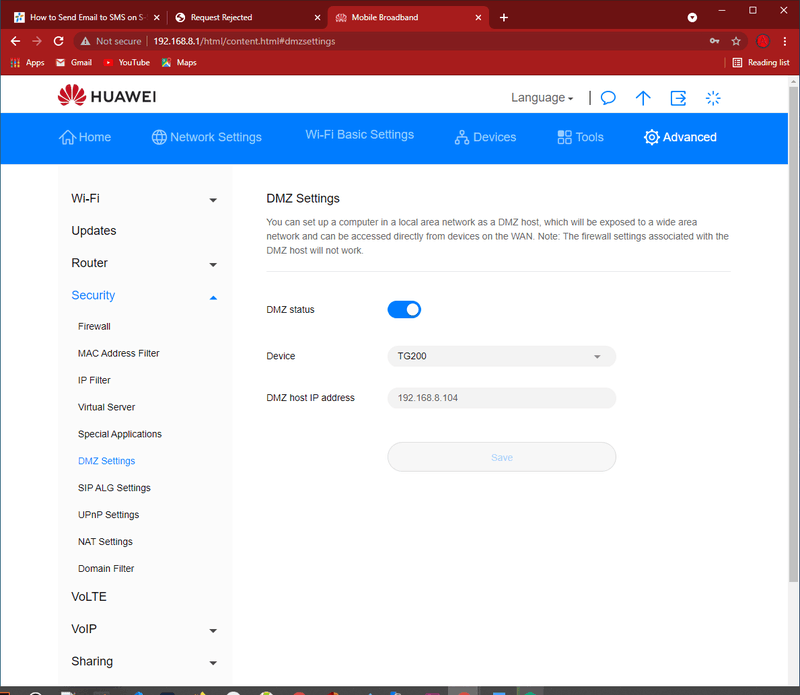Screen dimensions: 800x695
Task: Open the VoLTE sidebar item
Action: (89, 597)
